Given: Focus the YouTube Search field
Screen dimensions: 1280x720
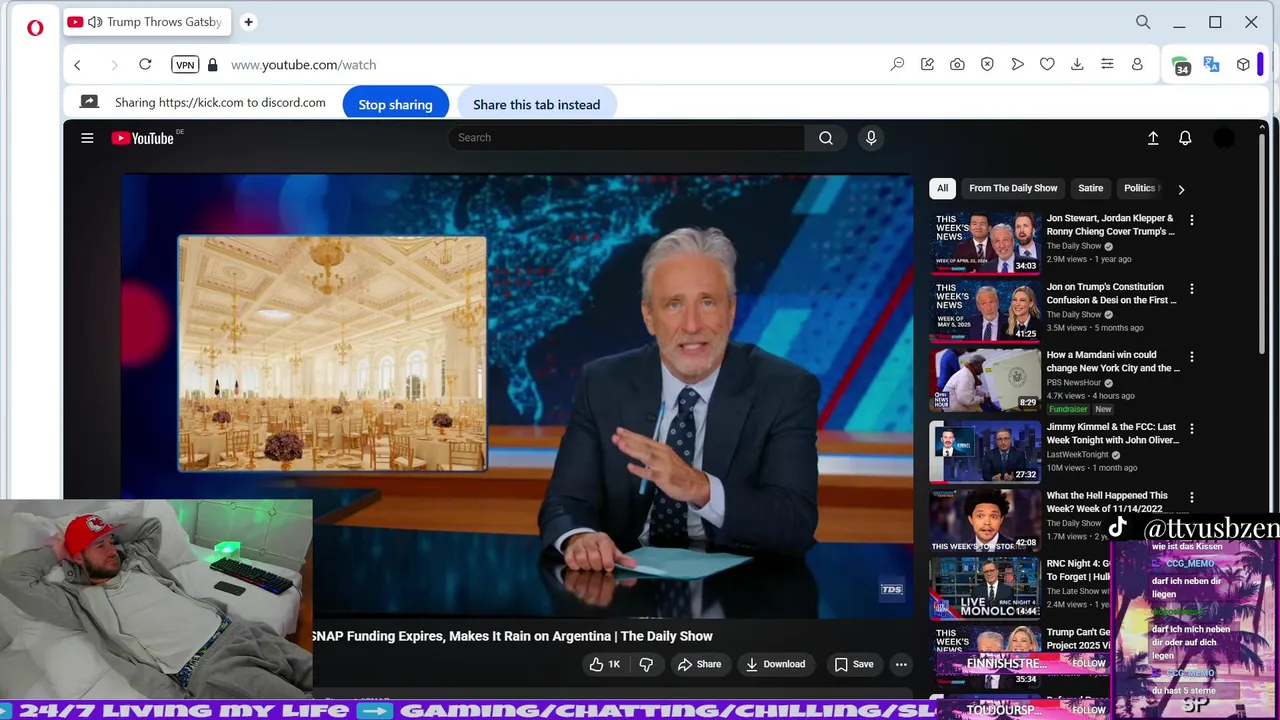Looking at the screenshot, I should pos(626,138).
